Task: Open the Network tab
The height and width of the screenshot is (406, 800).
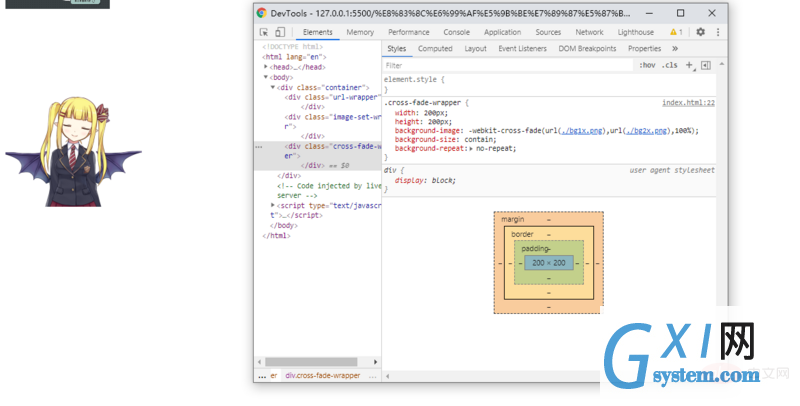Action: (589, 32)
